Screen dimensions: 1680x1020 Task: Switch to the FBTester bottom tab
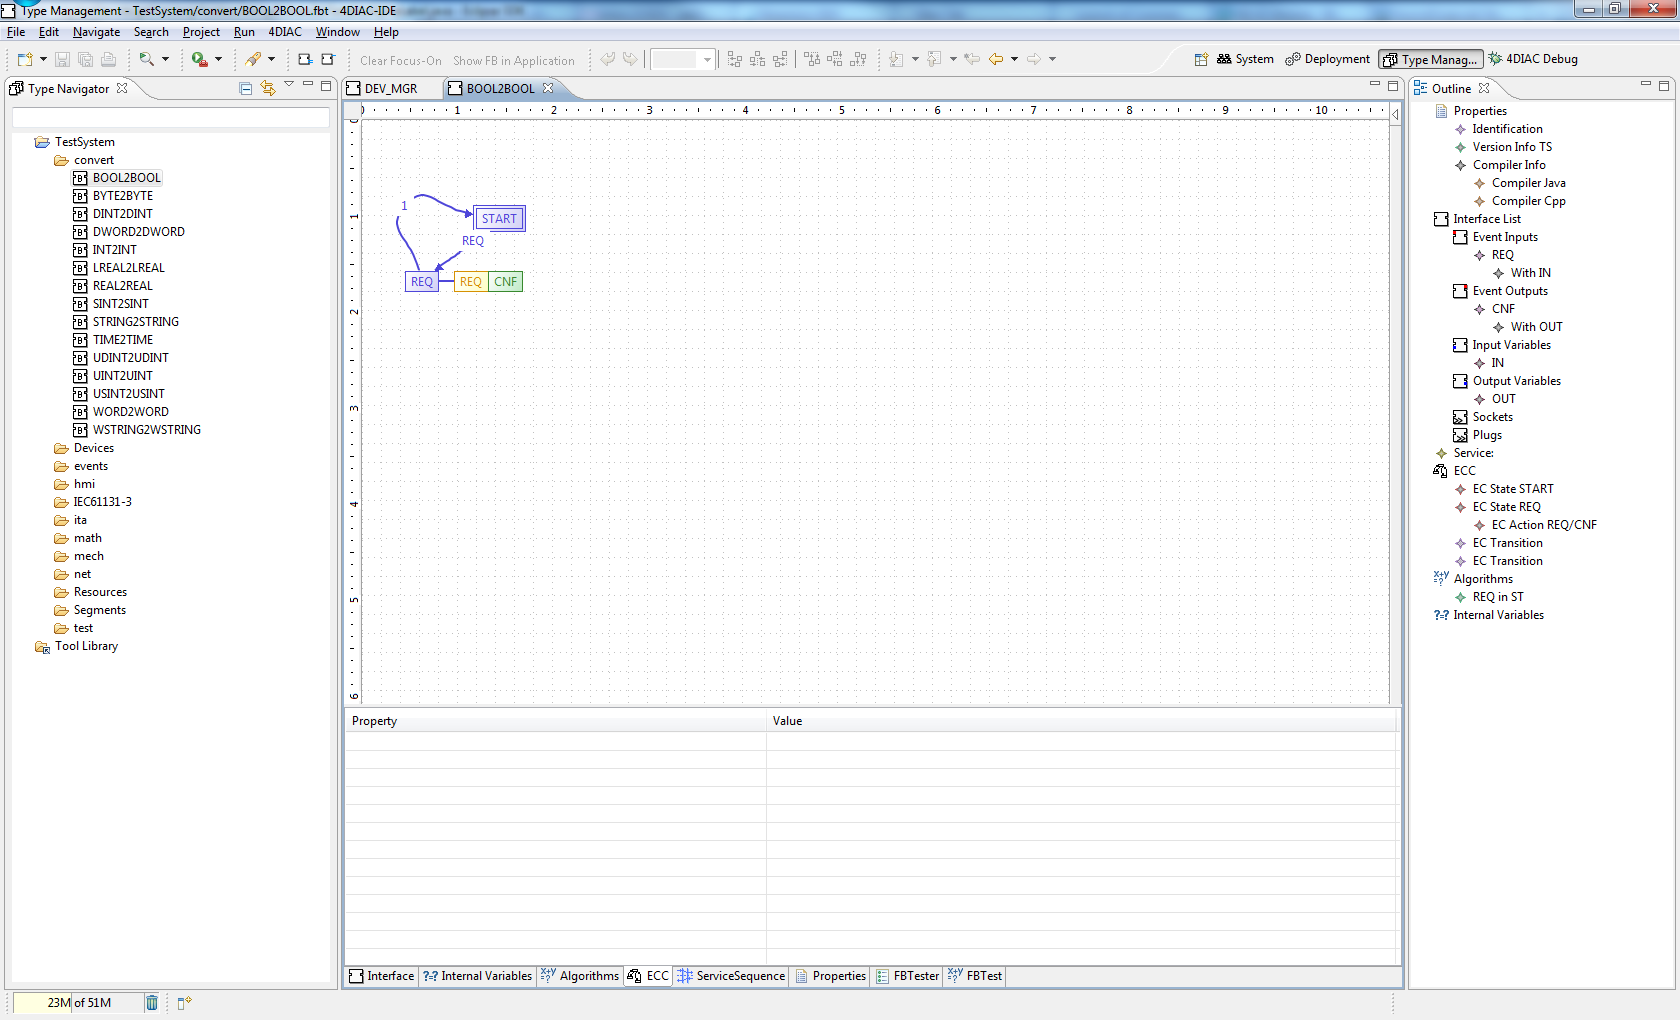point(907,976)
